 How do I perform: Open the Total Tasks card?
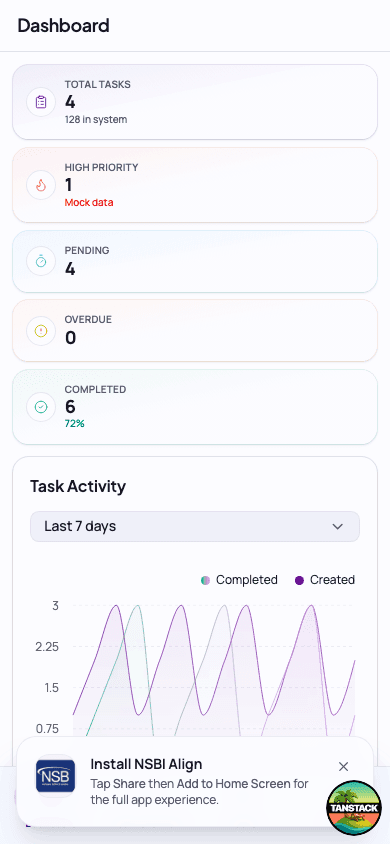point(195,102)
